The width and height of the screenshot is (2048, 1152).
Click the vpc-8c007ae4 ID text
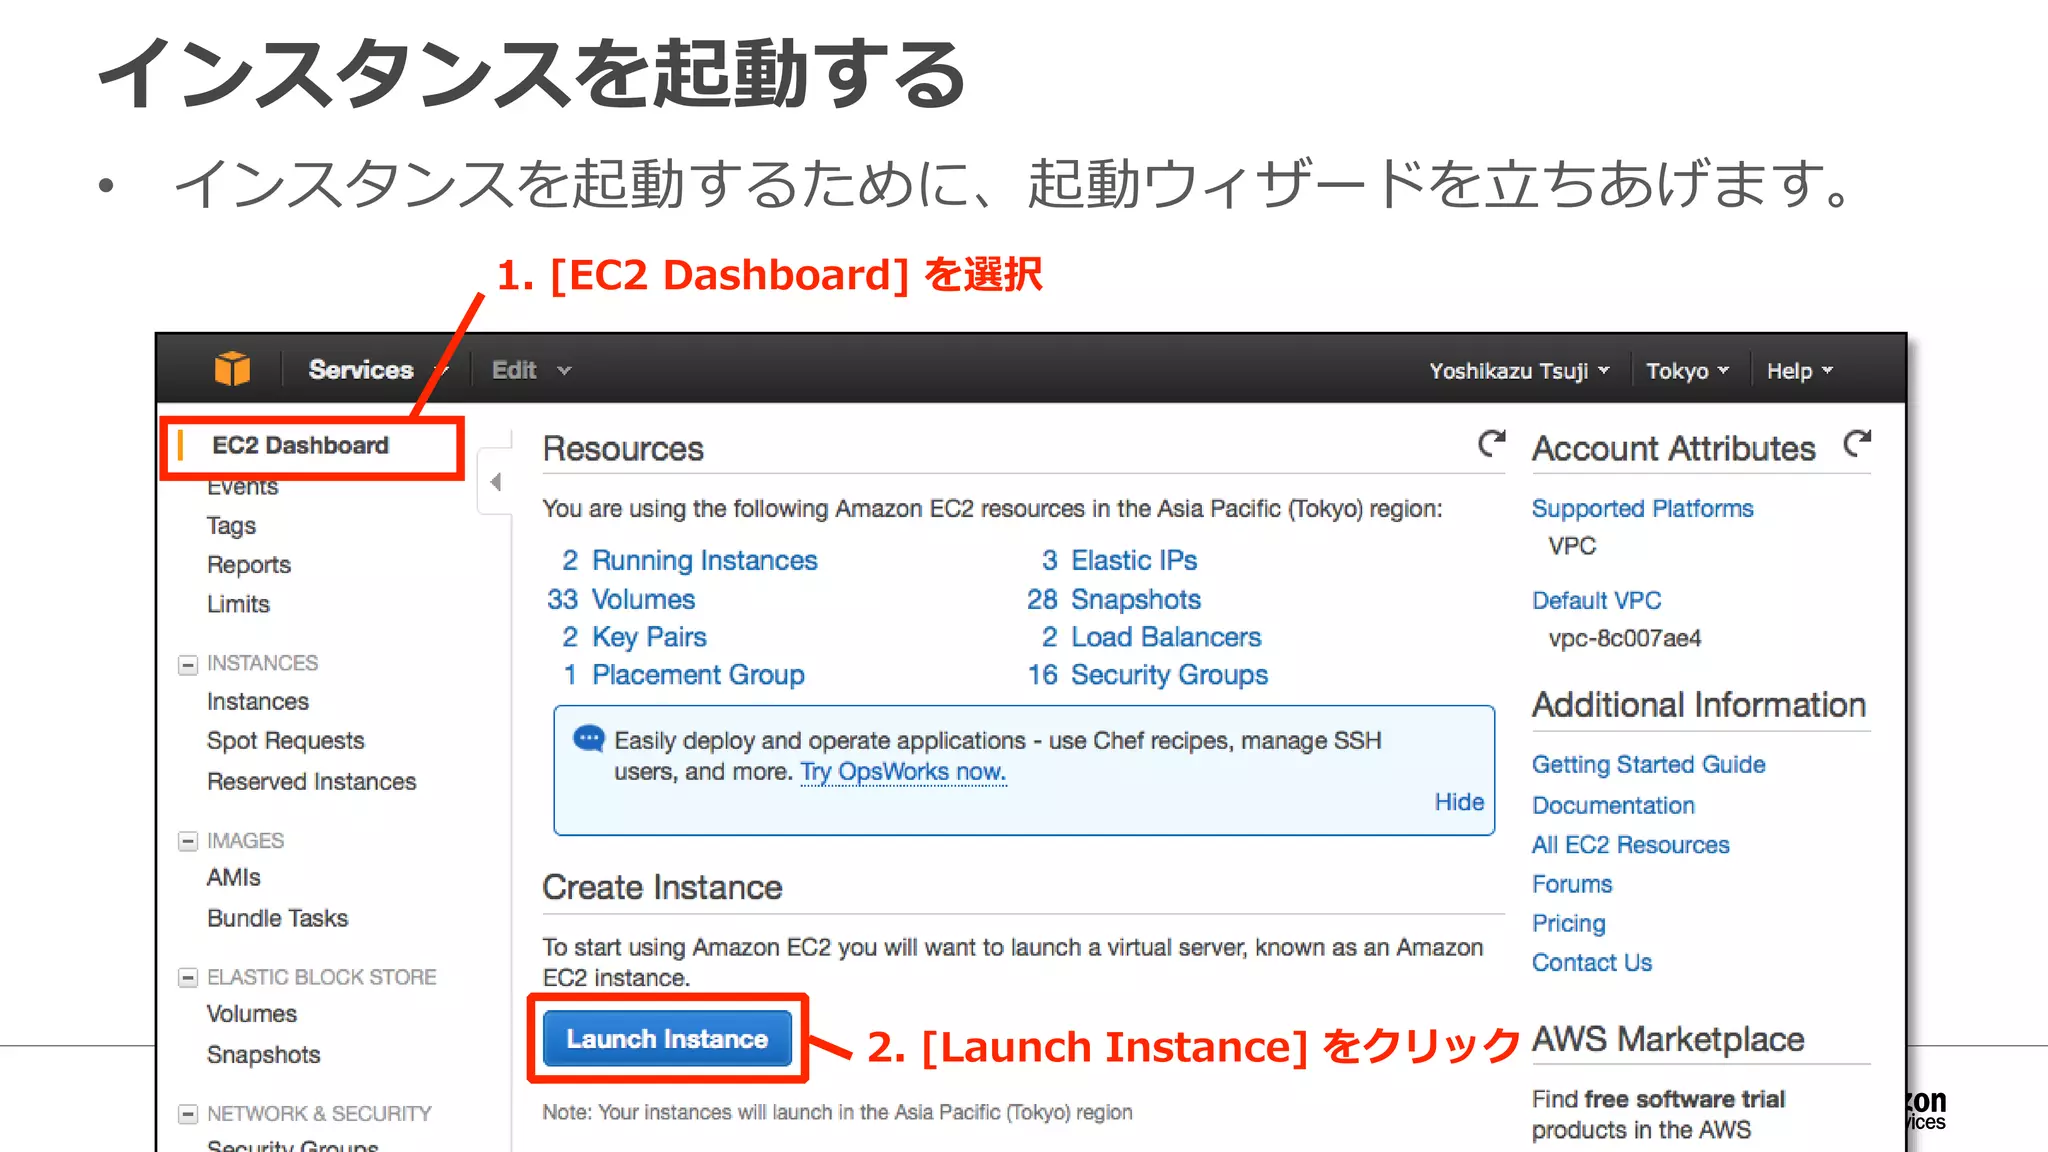coord(1624,638)
